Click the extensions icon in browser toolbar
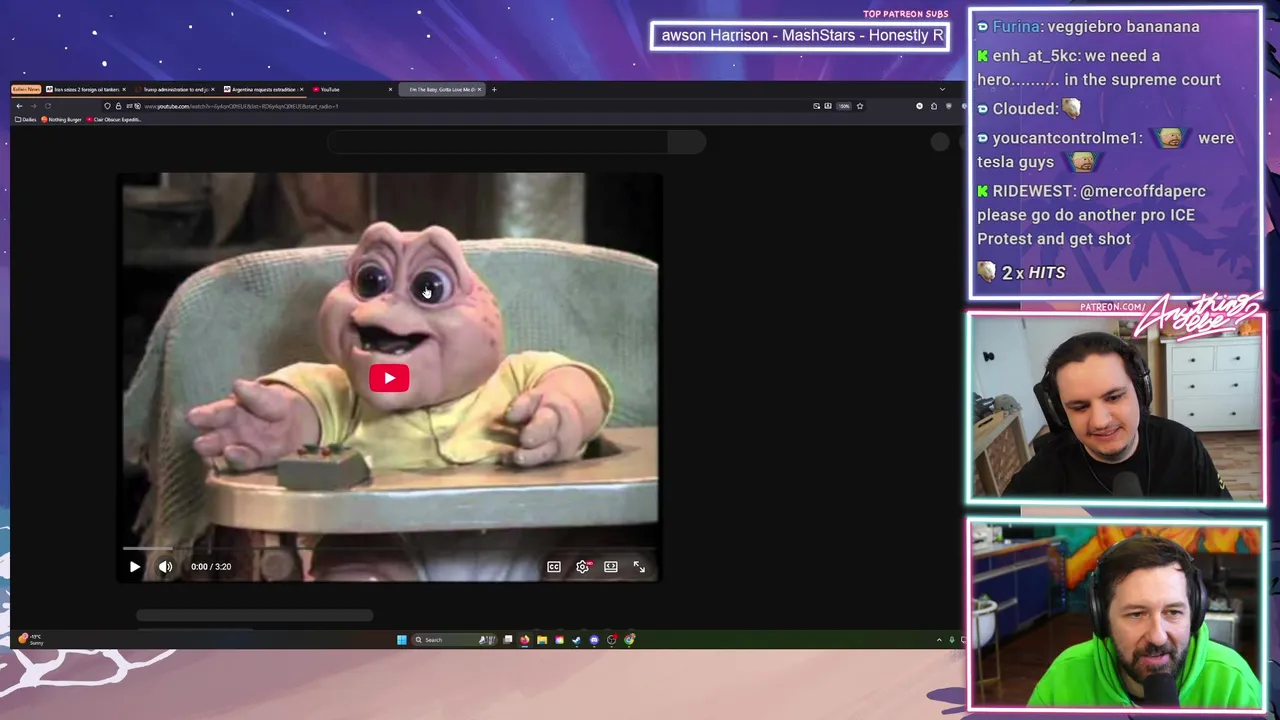Screen dimensions: 1280x720 (x=934, y=106)
